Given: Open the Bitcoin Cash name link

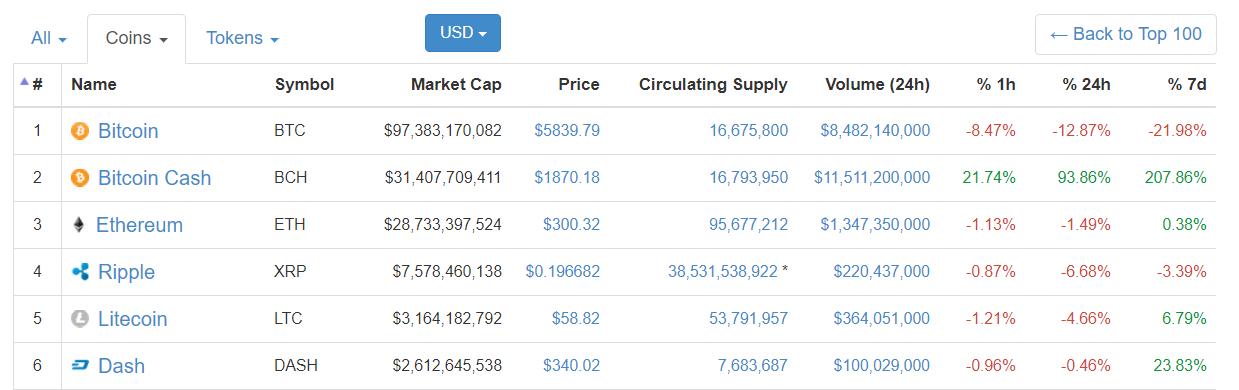Looking at the screenshot, I should [x=154, y=178].
